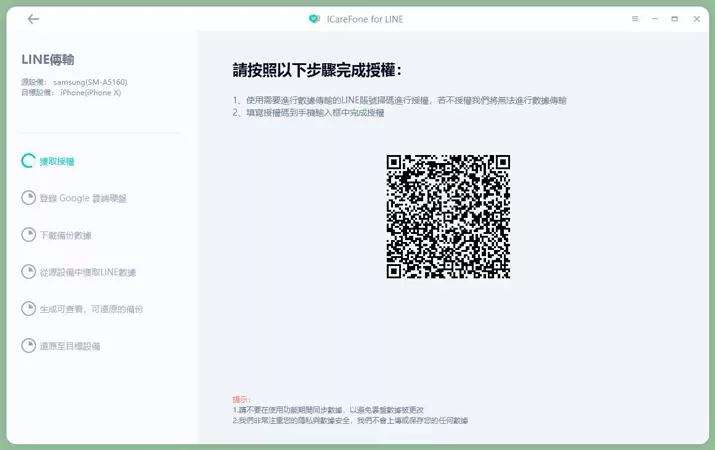Select the 生成可查看，可還原的備份 step label
Viewport: 715px width, 450px height.
coord(91,309)
